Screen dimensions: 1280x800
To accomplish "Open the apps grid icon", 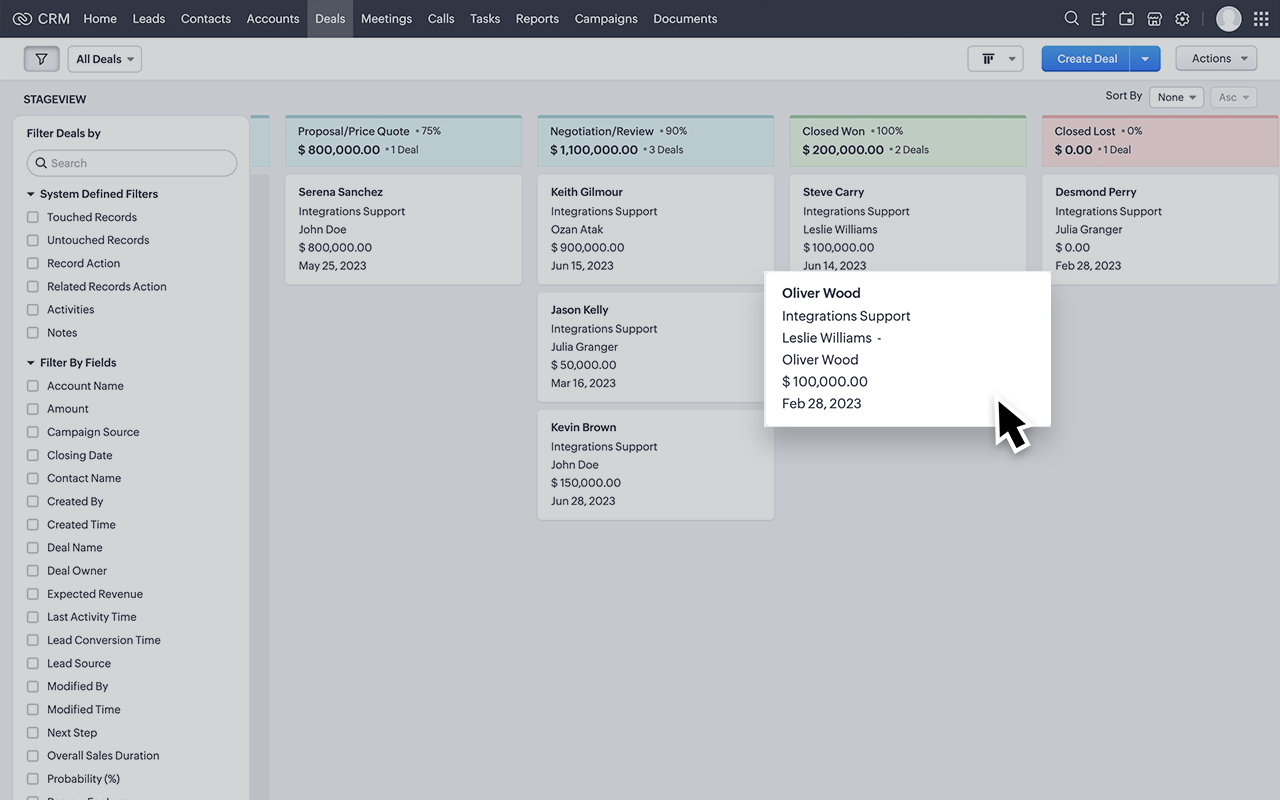I will 1260,18.
